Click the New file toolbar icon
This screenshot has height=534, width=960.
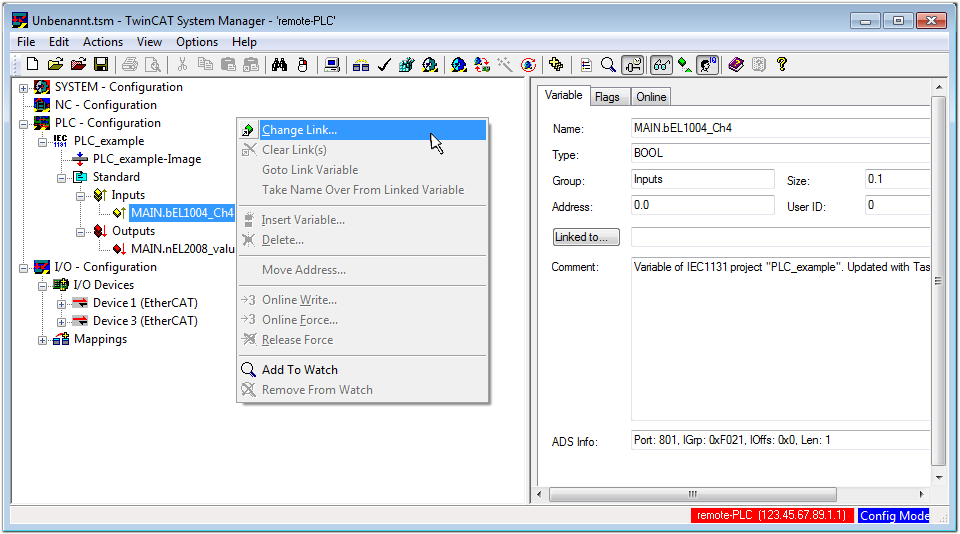coord(32,65)
